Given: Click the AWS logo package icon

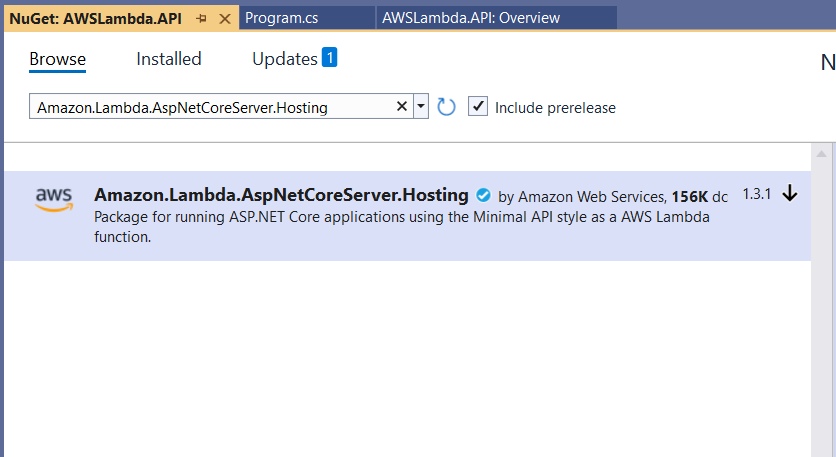Looking at the screenshot, I should click(x=54, y=199).
